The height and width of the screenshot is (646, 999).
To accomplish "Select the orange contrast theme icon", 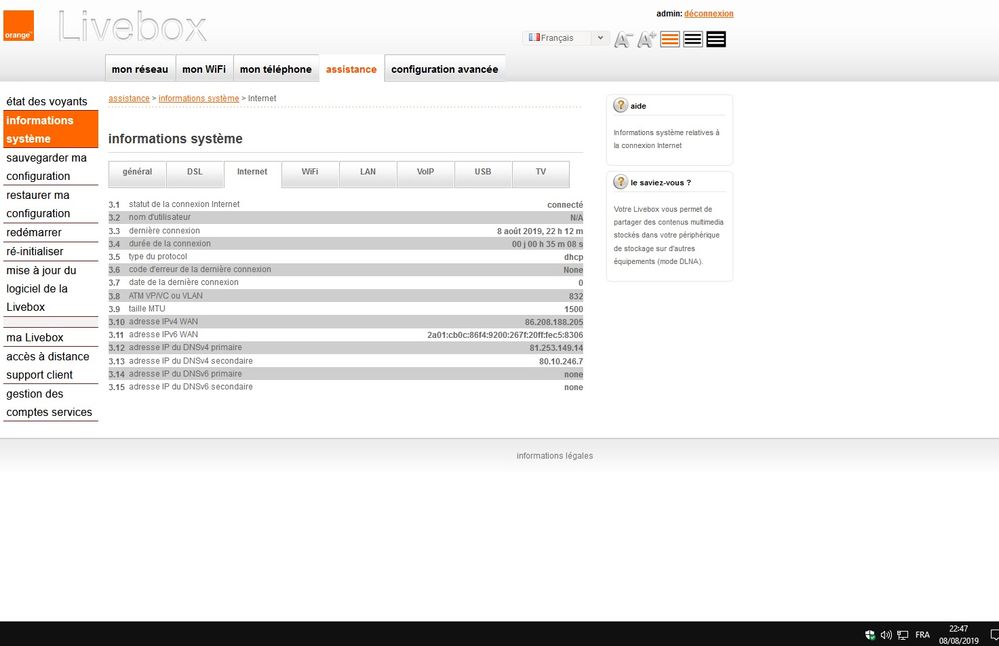I will (x=670, y=39).
